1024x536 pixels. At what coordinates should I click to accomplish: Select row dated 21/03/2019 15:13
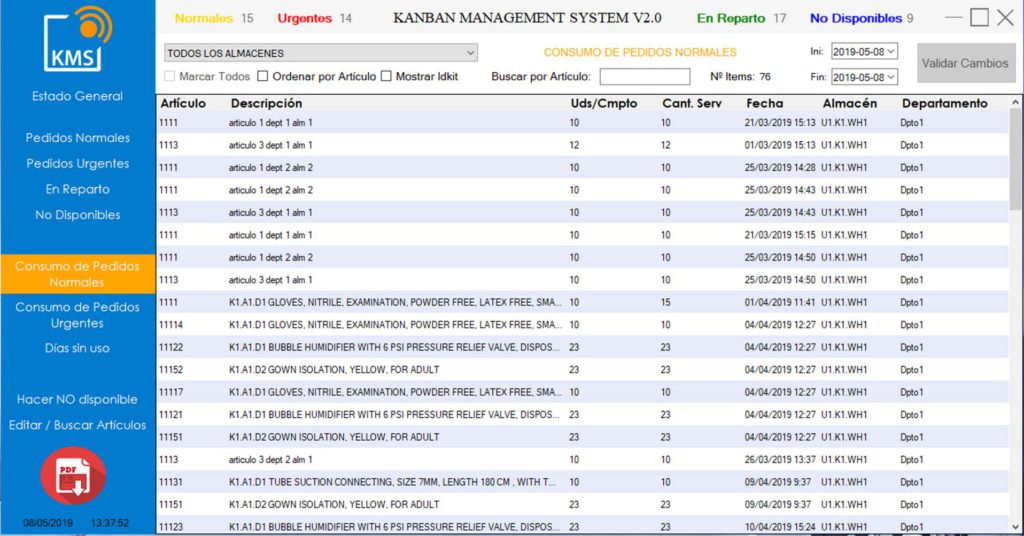tap(583, 123)
